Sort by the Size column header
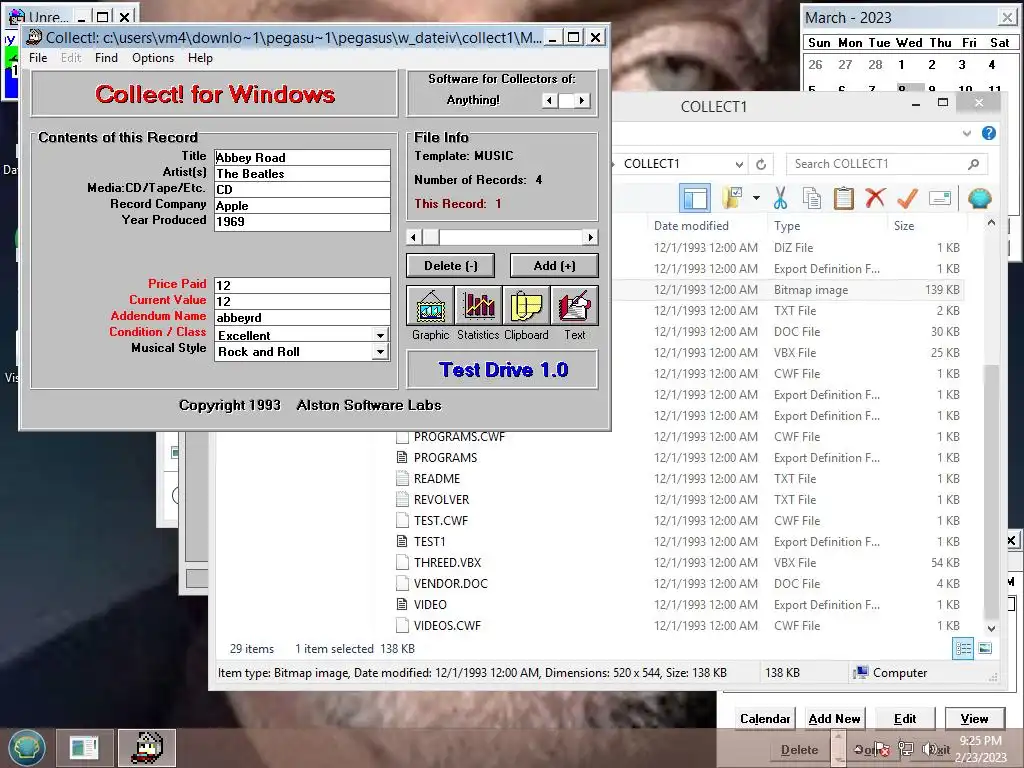Screen dimensions: 1024x768 click(904, 226)
